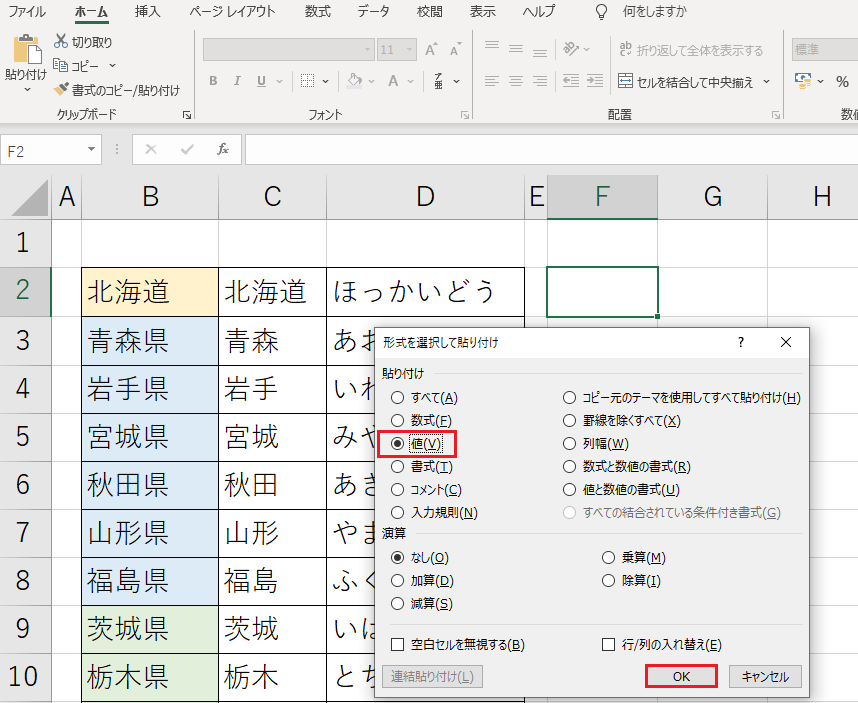Expand the Paste button dropdown arrow
This screenshot has height=703, width=858.
[x=26, y=89]
